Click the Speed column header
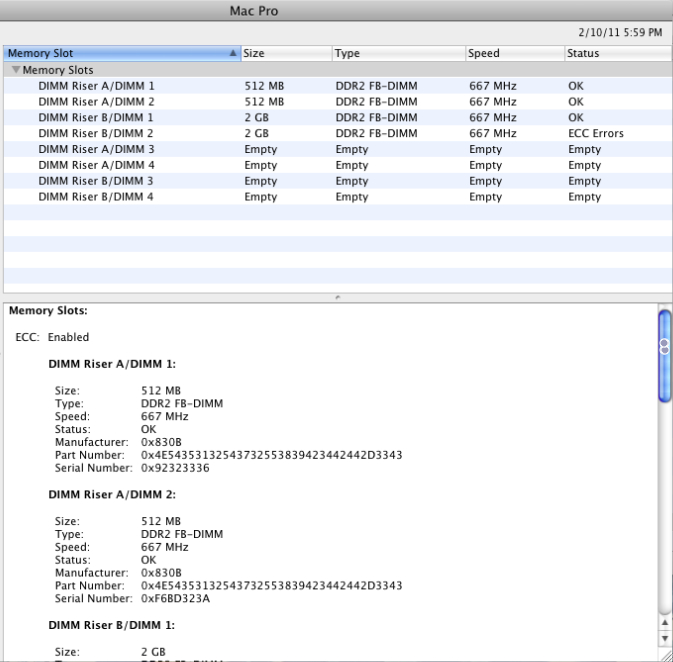 515,53
